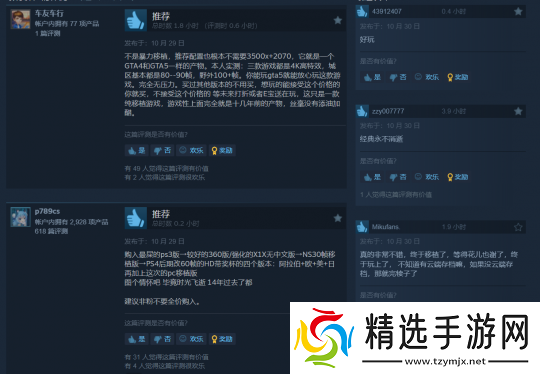The height and width of the screenshot is (374, 540).
Task: Mark 车友车行 review as 欢乐 funny
Action: (x=191, y=150)
